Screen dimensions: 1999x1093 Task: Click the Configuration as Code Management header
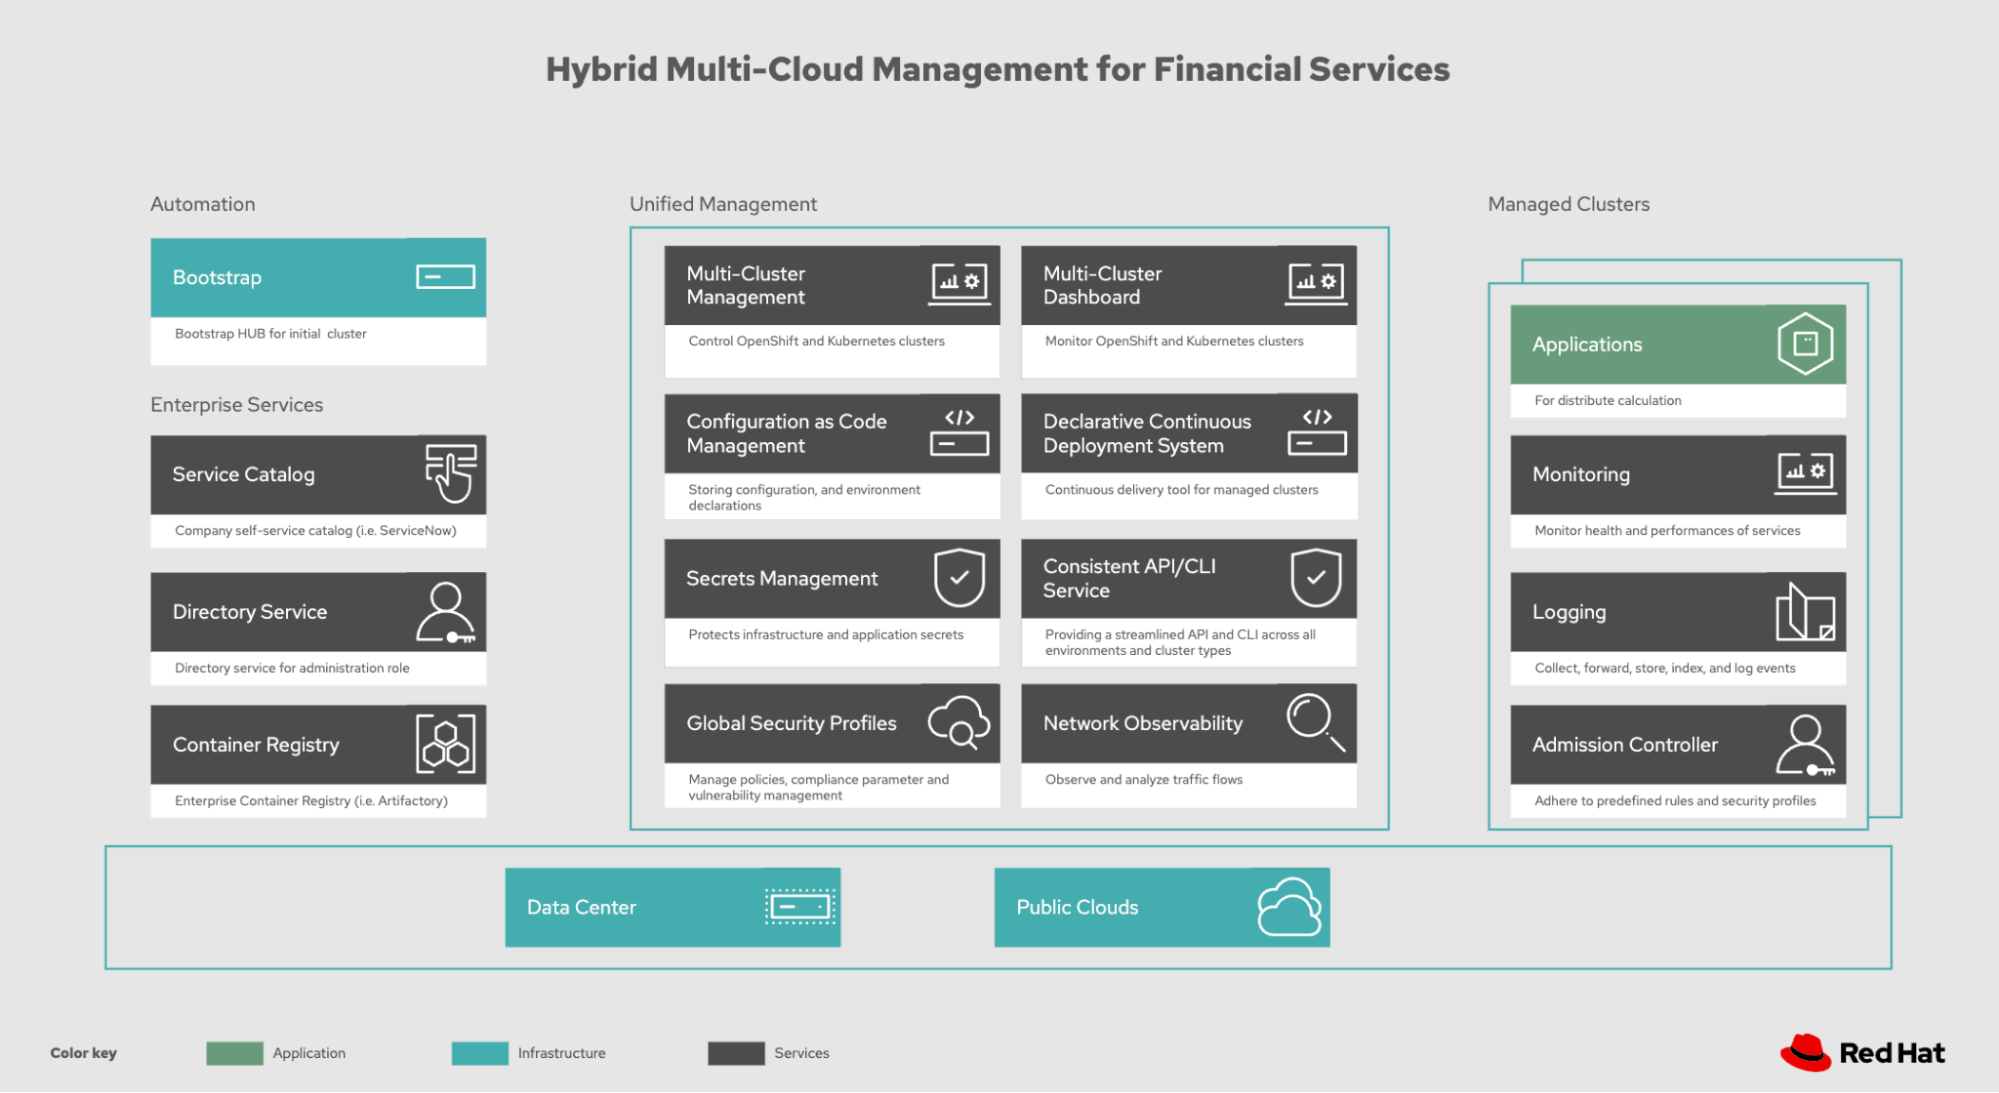(x=832, y=434)
